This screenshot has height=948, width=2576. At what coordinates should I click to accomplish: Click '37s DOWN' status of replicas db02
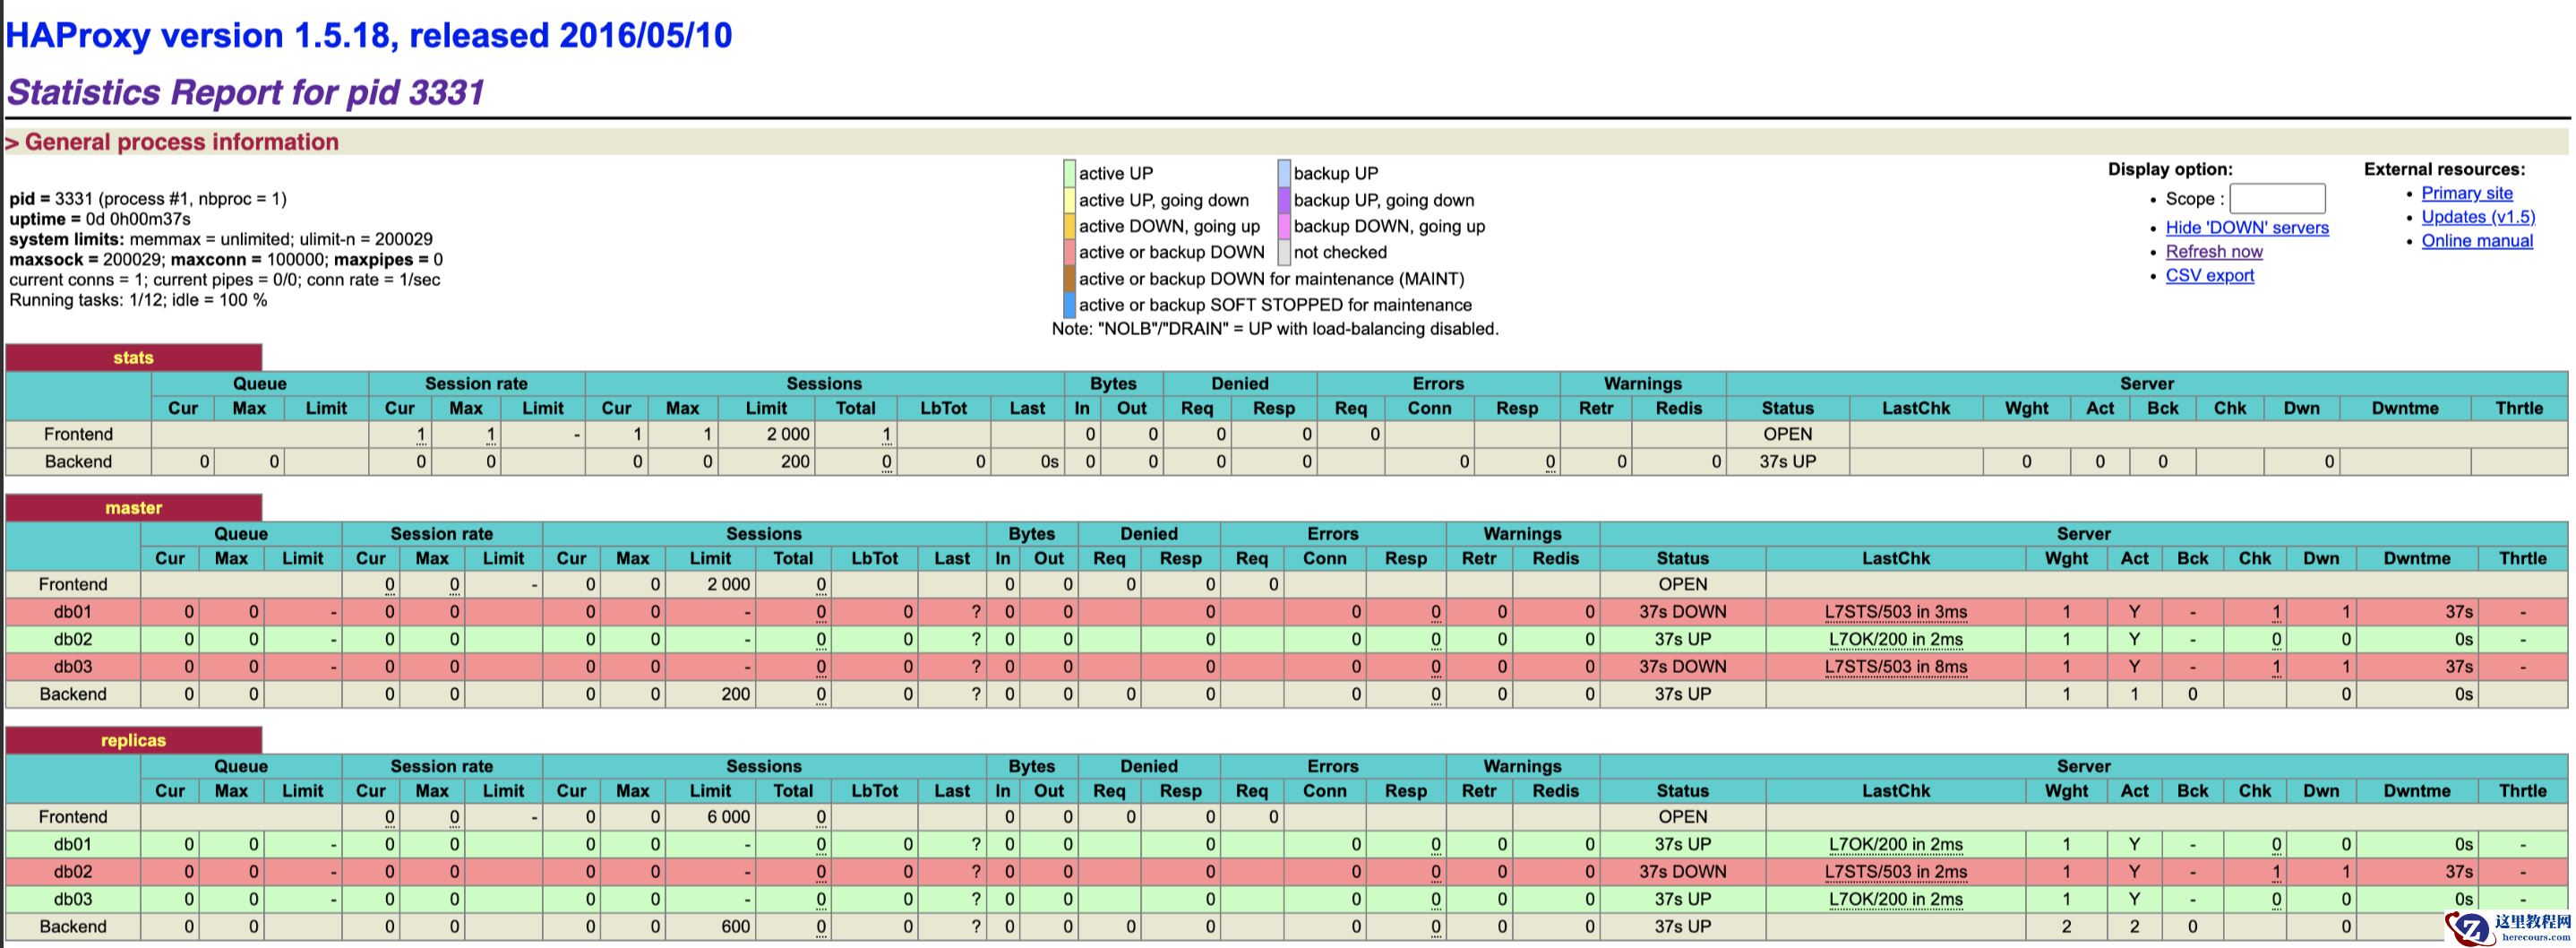click(x=1682, y=872)
